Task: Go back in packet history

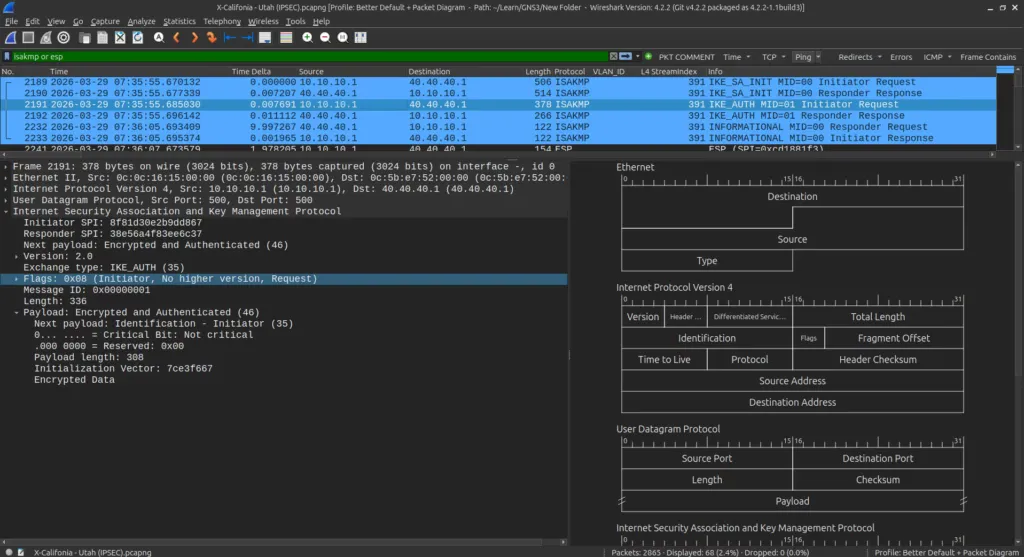Action: 176,38
